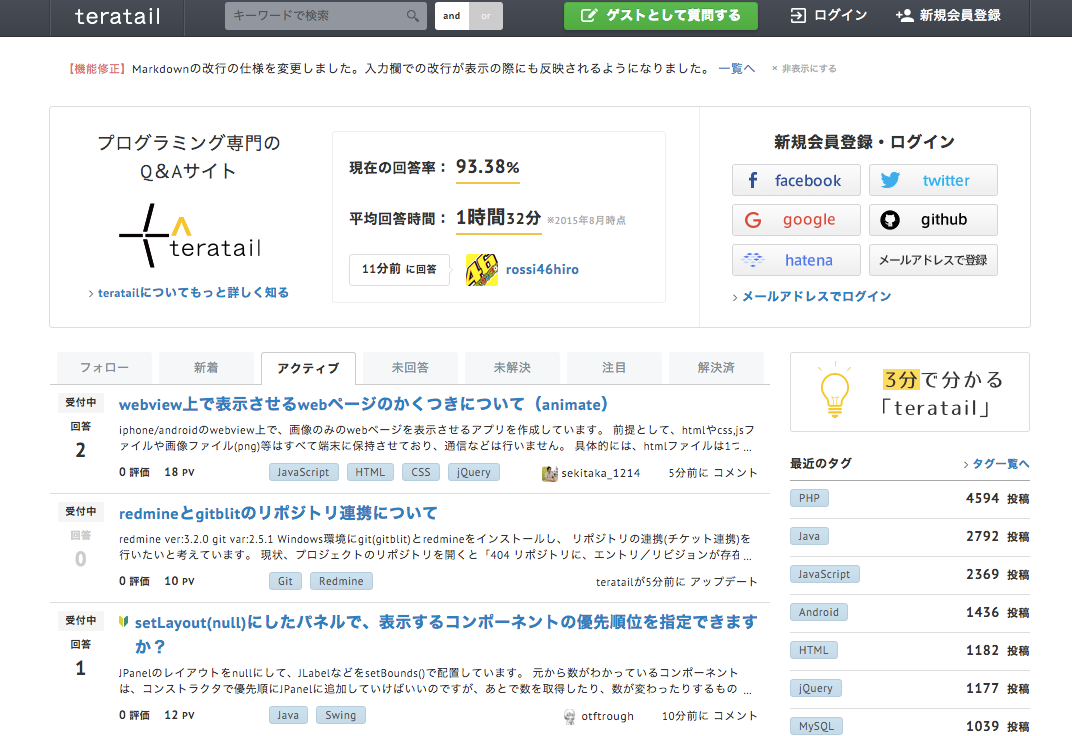Click the '10分前に コメント' text
The height and width of the screenshot is (736, 1072).
(710, 716)
